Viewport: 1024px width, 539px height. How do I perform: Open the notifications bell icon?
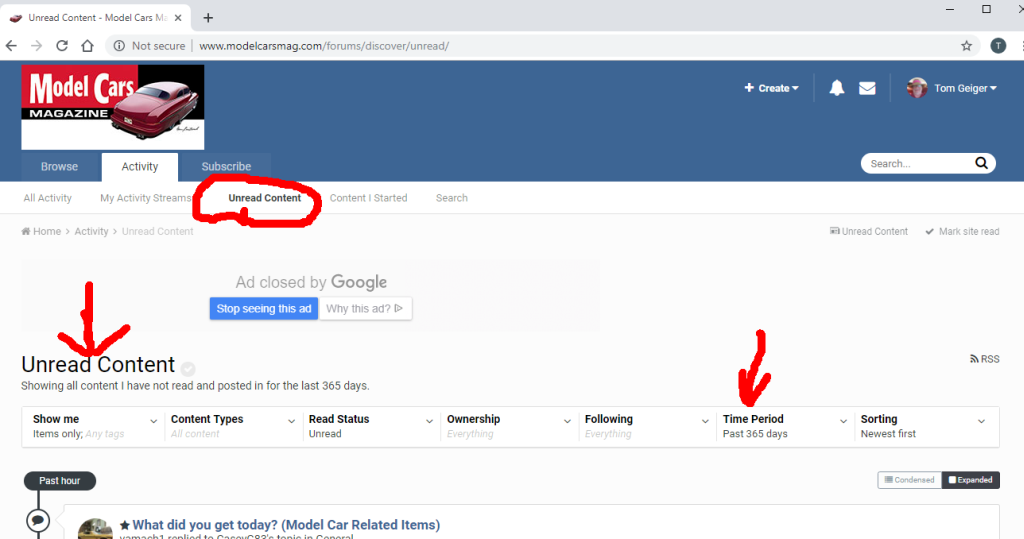tap(837, 88)
